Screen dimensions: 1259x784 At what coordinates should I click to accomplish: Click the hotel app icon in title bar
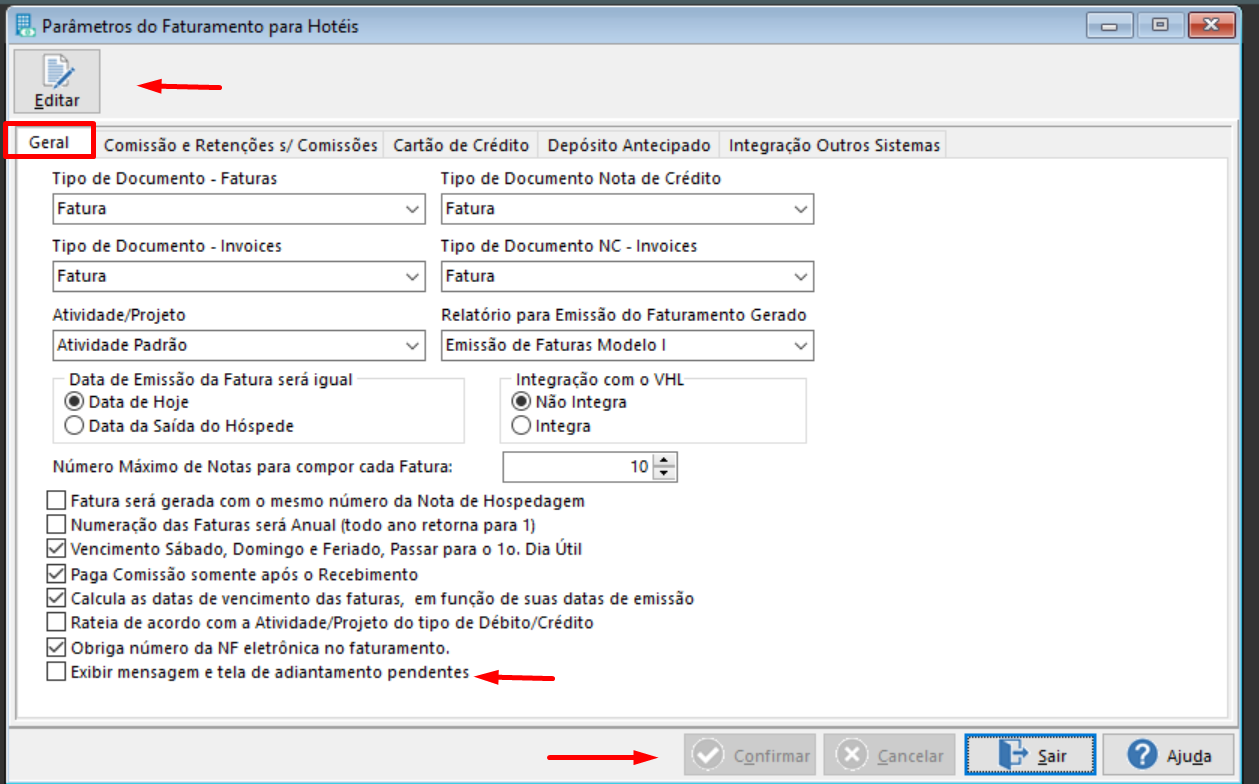(x=25, y=26)
